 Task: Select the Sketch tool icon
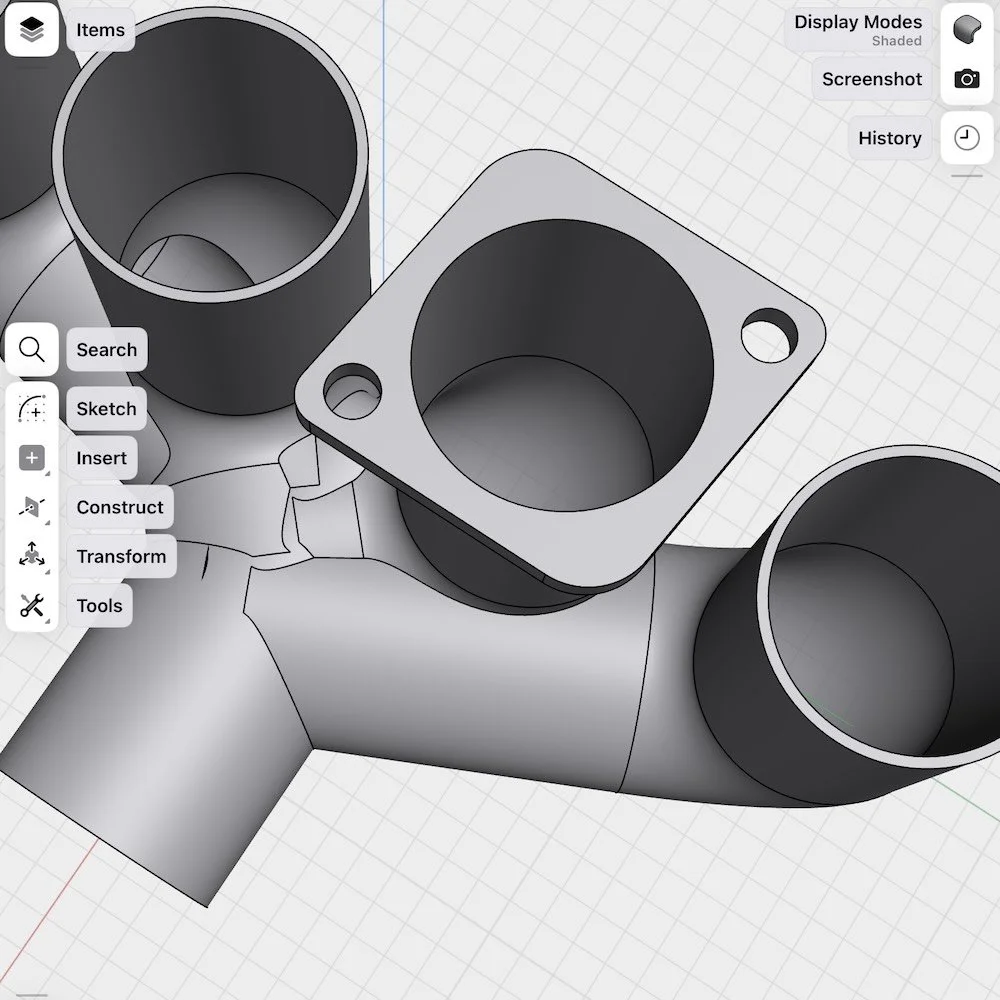click(31, 408)
